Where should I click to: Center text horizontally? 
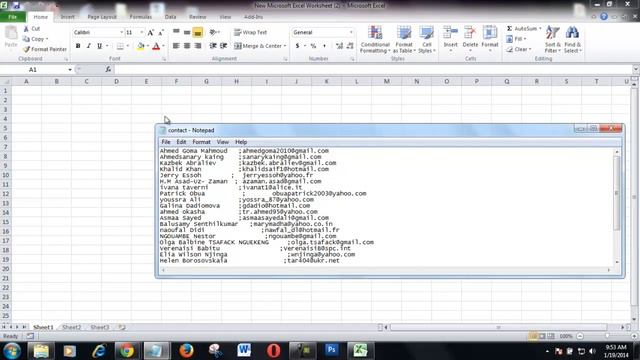[187, 46]
